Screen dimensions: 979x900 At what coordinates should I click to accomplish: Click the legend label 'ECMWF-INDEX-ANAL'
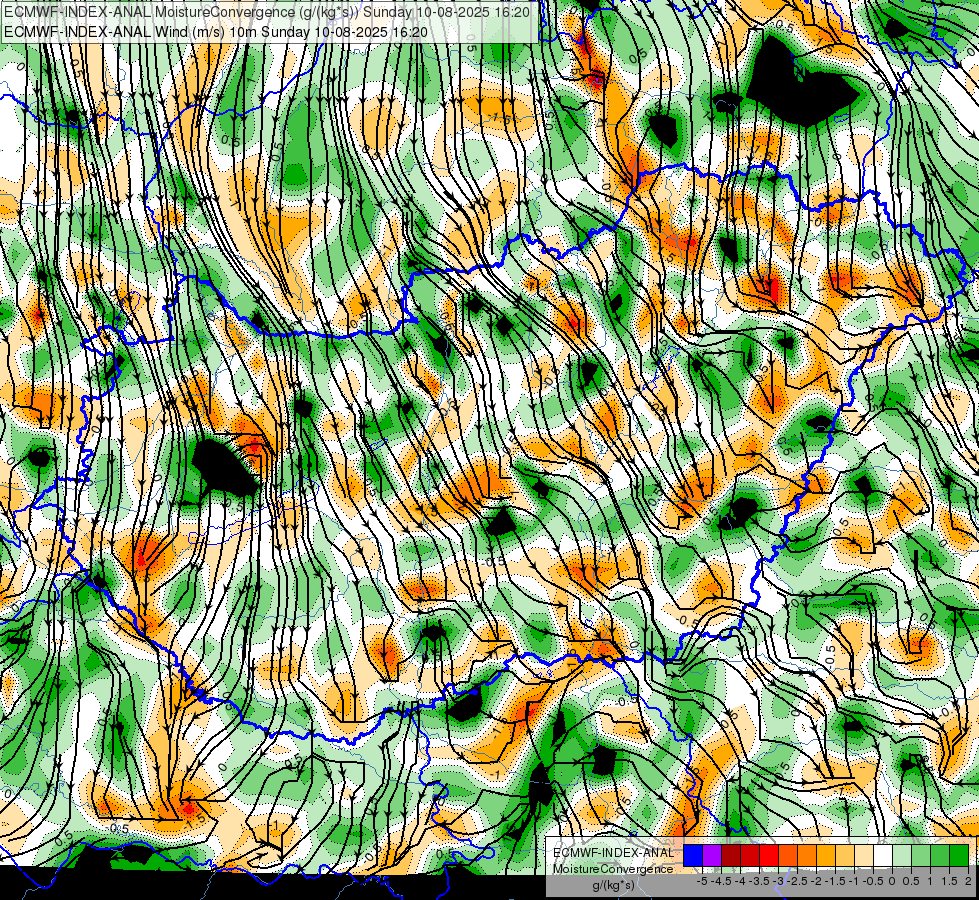click(x=613, y=853)
